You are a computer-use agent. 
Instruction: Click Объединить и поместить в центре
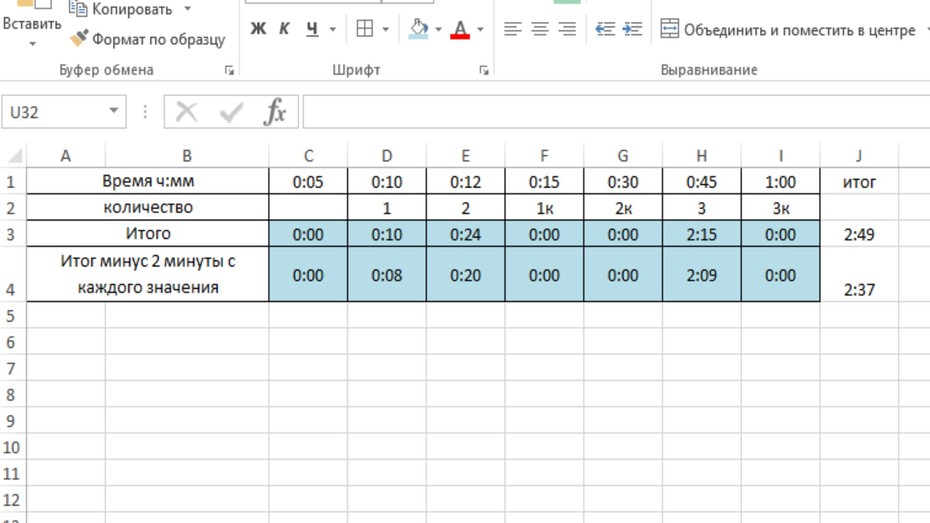tap(788, 30)
